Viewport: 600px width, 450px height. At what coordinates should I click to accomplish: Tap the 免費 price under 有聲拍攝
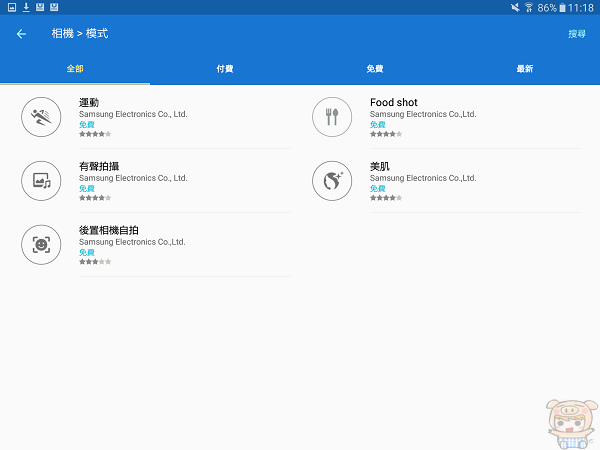click(87, 189)
